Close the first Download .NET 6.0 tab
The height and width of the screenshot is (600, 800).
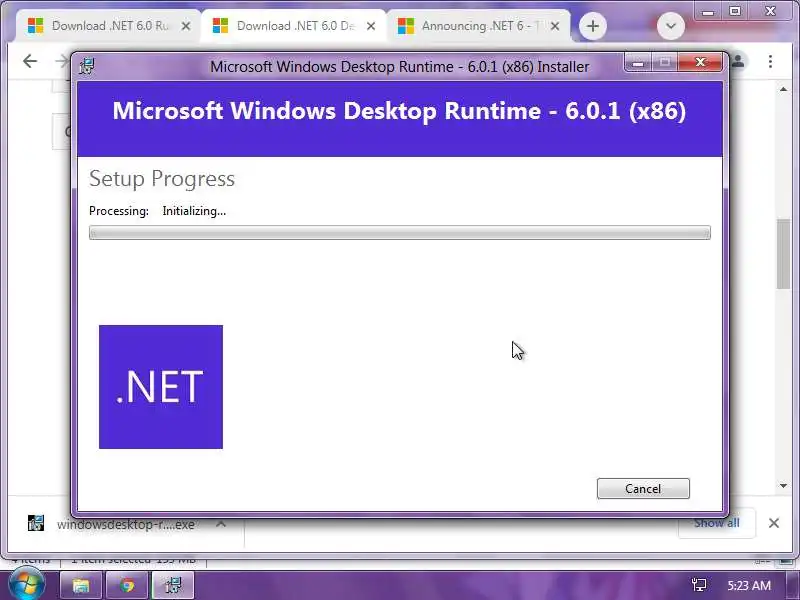pos(186,26)
